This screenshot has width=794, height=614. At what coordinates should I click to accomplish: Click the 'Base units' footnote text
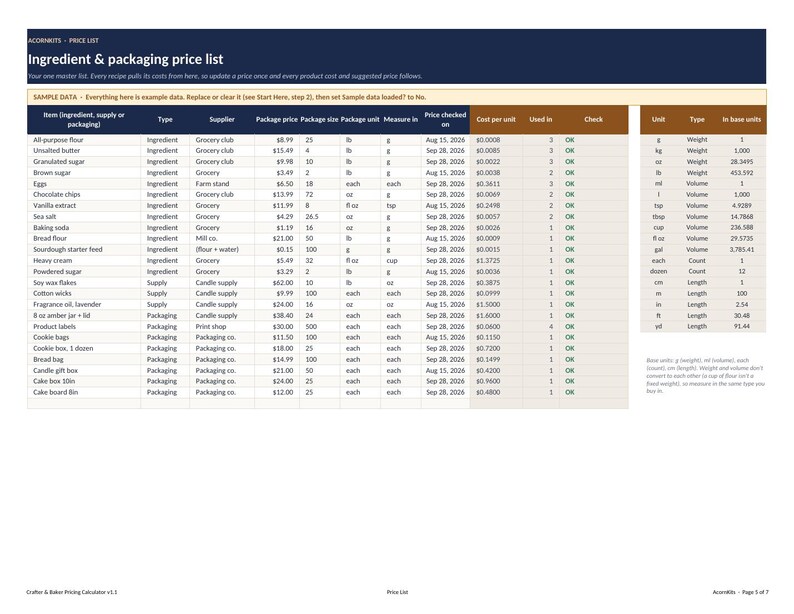click(705, 376)
